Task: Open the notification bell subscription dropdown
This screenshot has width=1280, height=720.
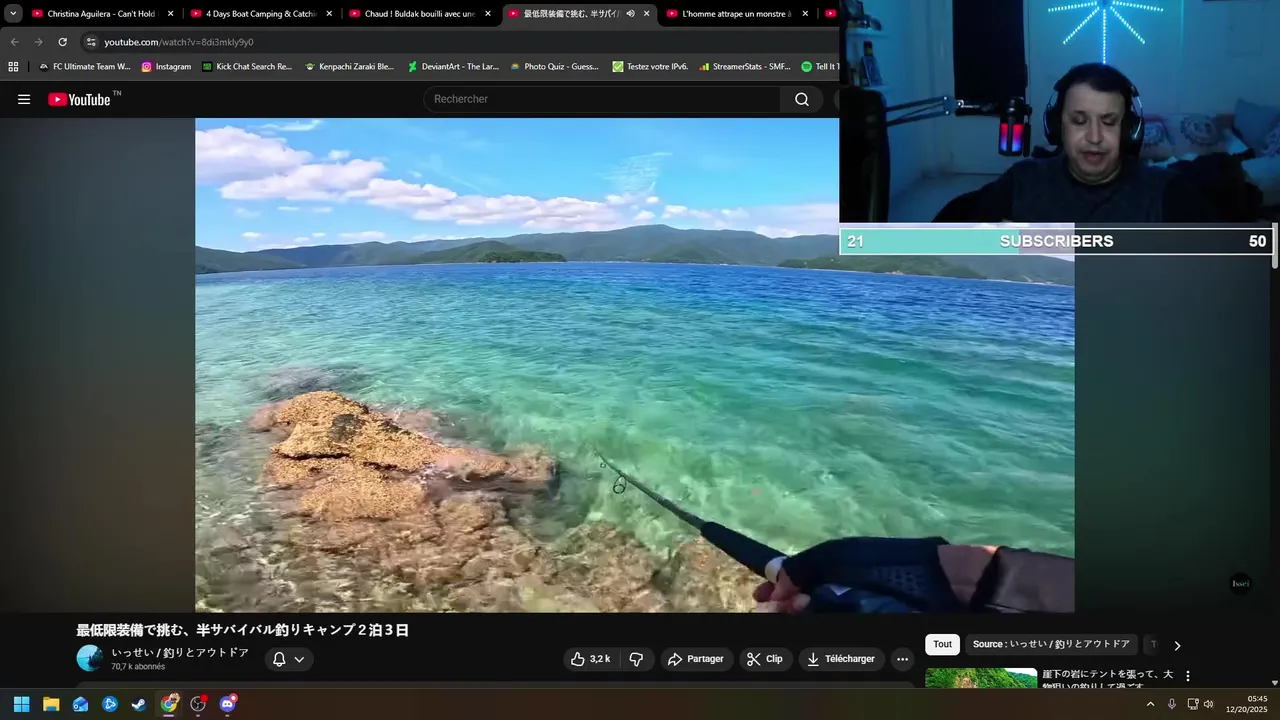Action: [x=289, y=659]
